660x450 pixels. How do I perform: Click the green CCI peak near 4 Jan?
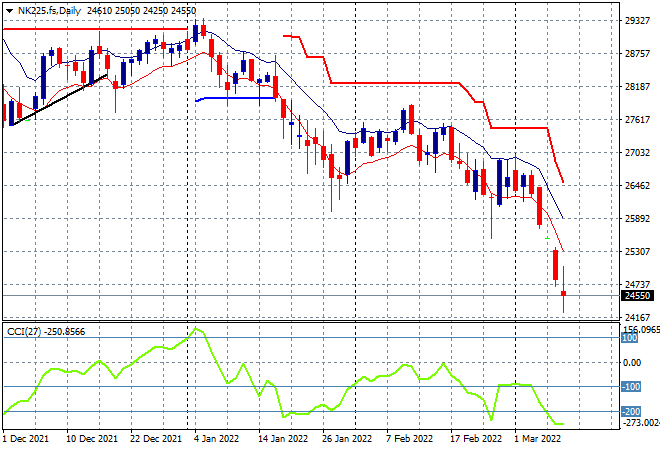click(x=195, y=328)
